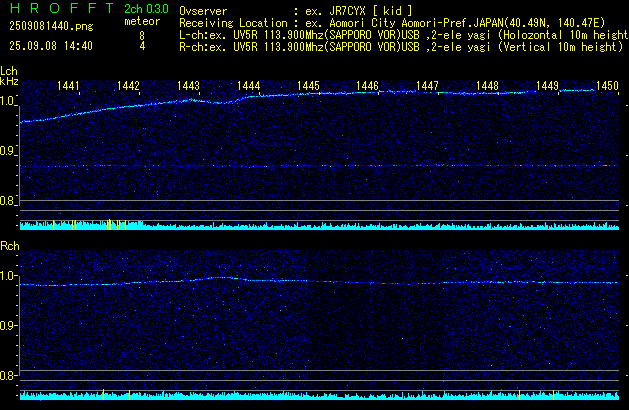The width and height of the screenshot is (629, 410).
Task: Click time marker 1443
Action: pos(188,86)
